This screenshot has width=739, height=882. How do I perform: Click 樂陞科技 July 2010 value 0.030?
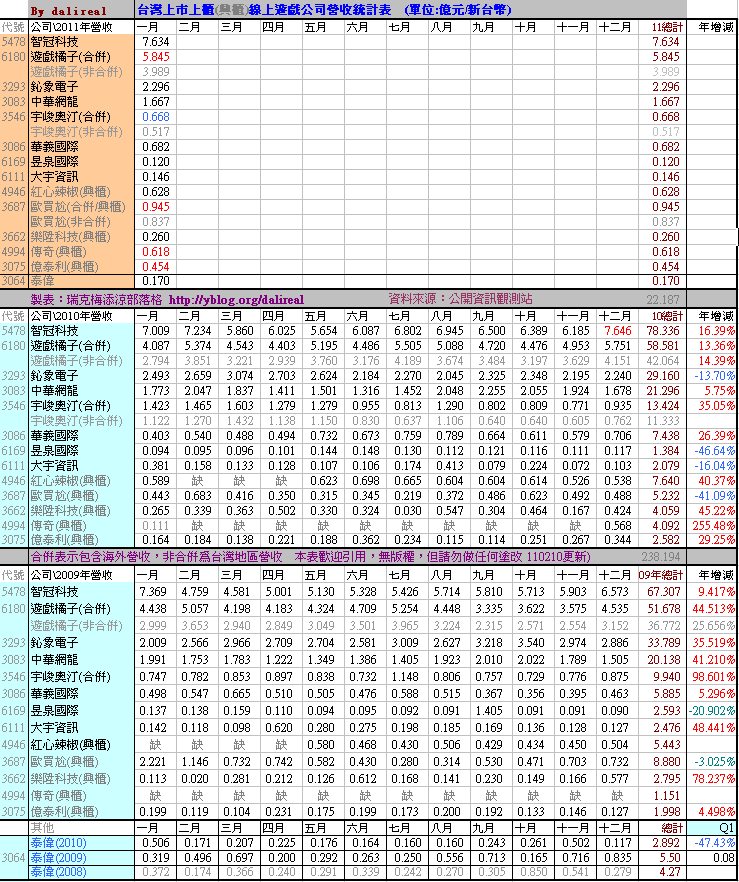[x=408, y=511]
